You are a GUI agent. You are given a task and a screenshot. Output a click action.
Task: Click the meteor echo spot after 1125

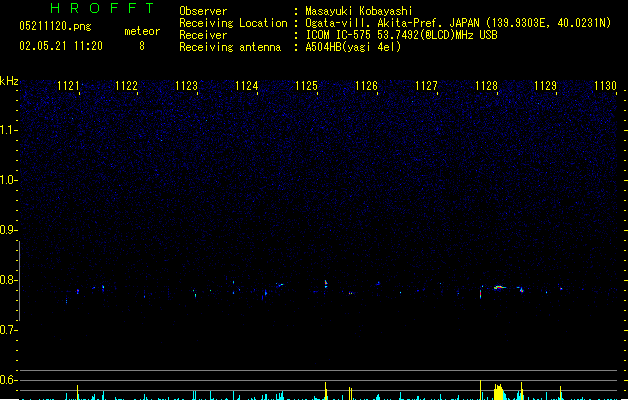point(326,284)
